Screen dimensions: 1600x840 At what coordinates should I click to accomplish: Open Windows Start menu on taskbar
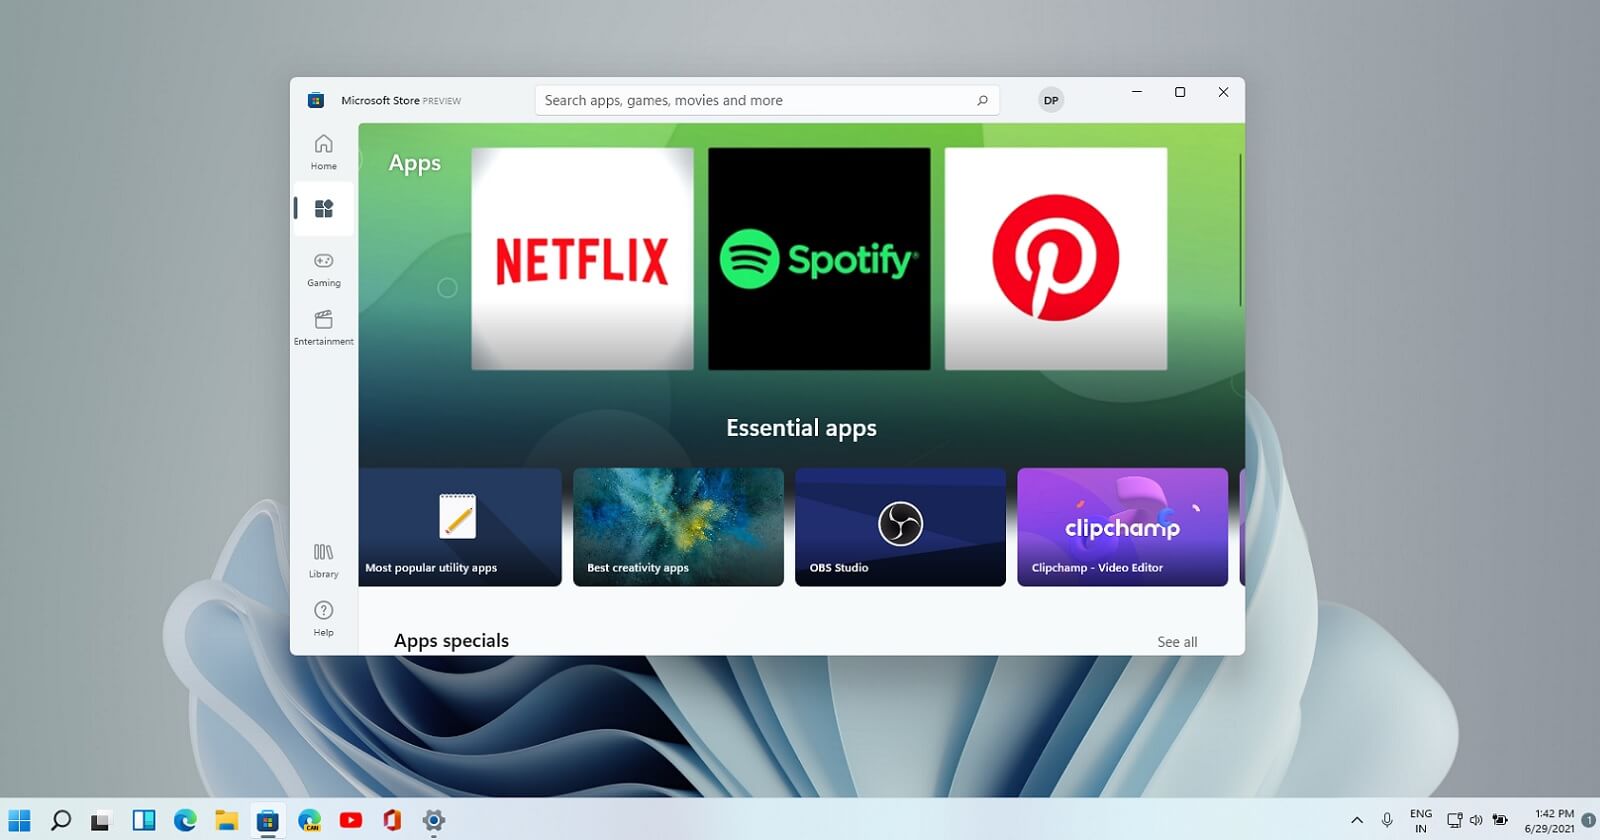coord(19,820)
